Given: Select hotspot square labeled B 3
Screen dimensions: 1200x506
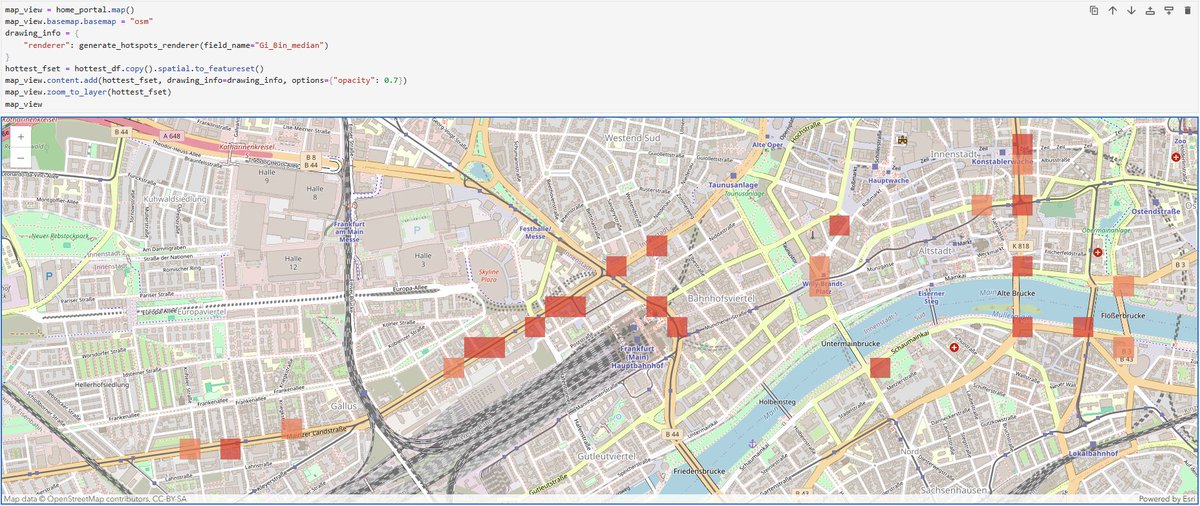Looking at the screenshot, I should pyautogui.click(x=1124, y=347).
